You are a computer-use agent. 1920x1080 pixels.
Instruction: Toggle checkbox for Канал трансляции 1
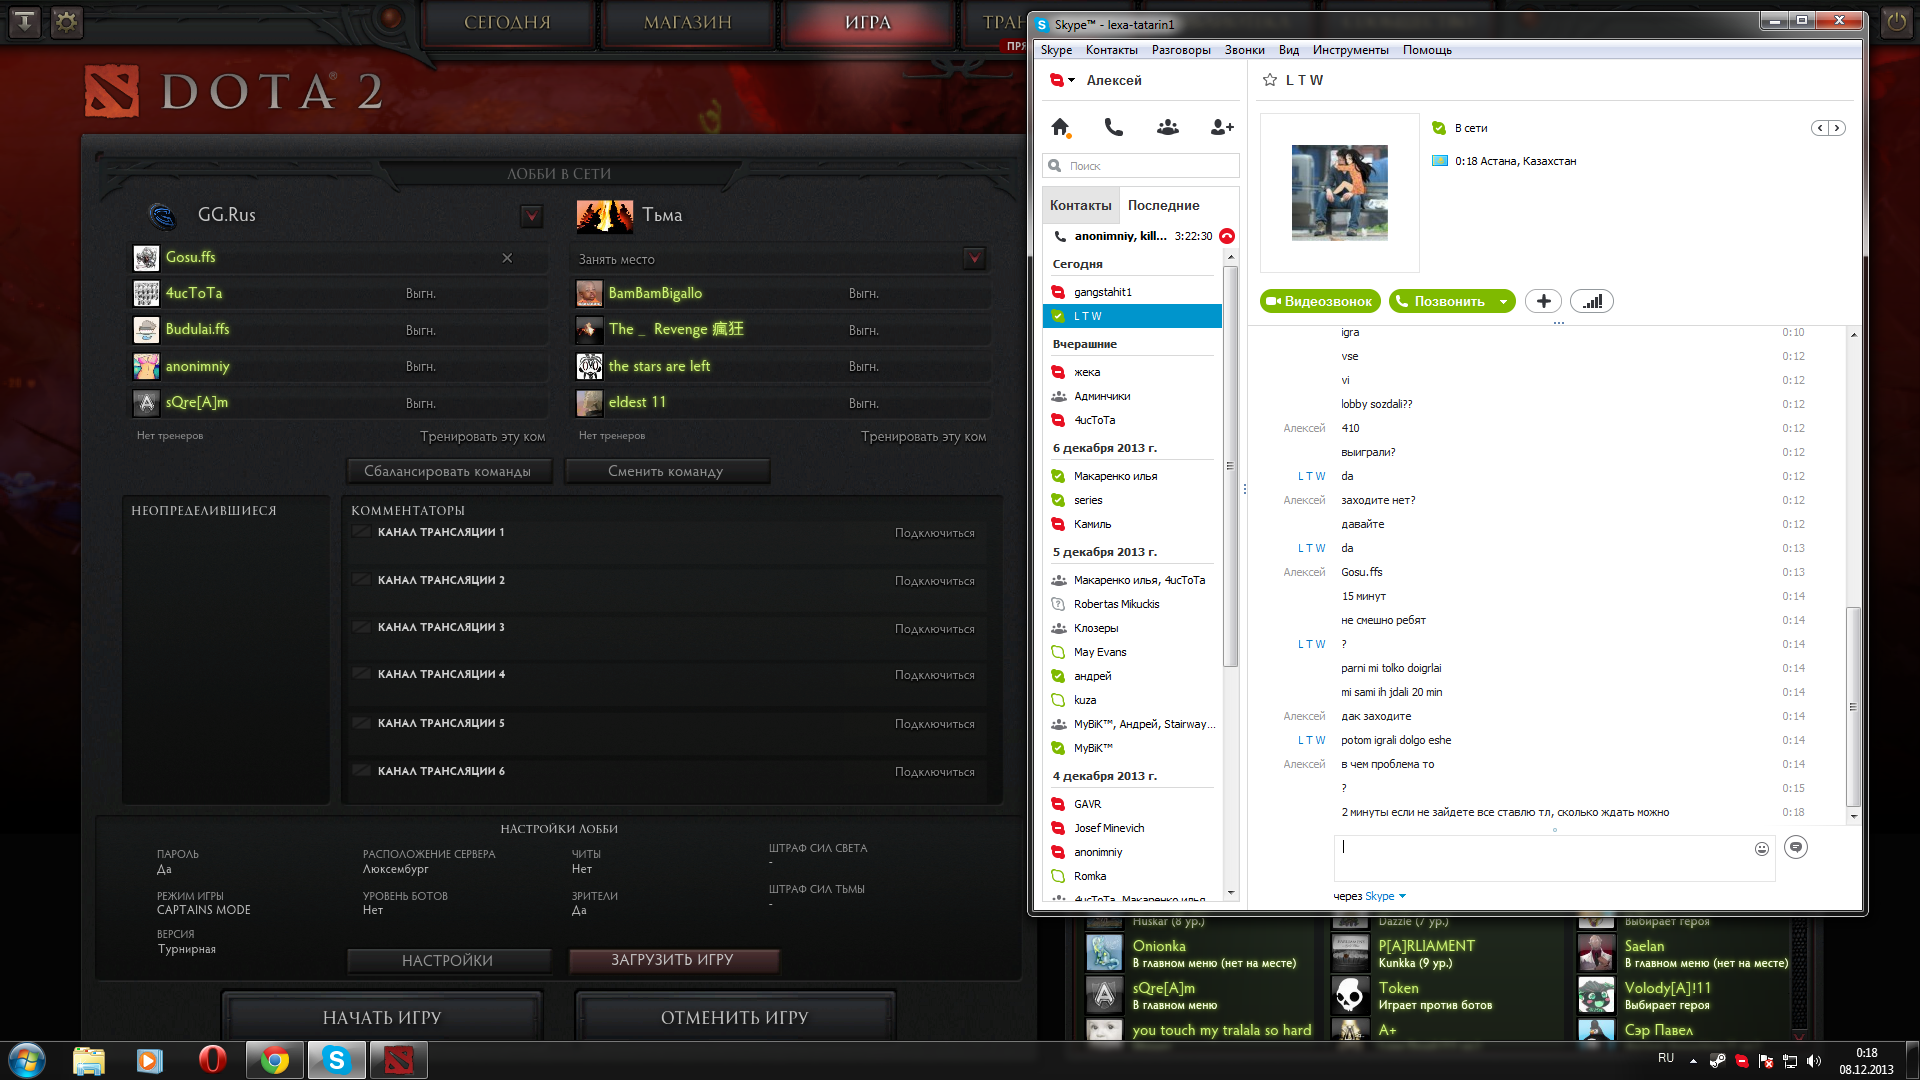[362, 532]
